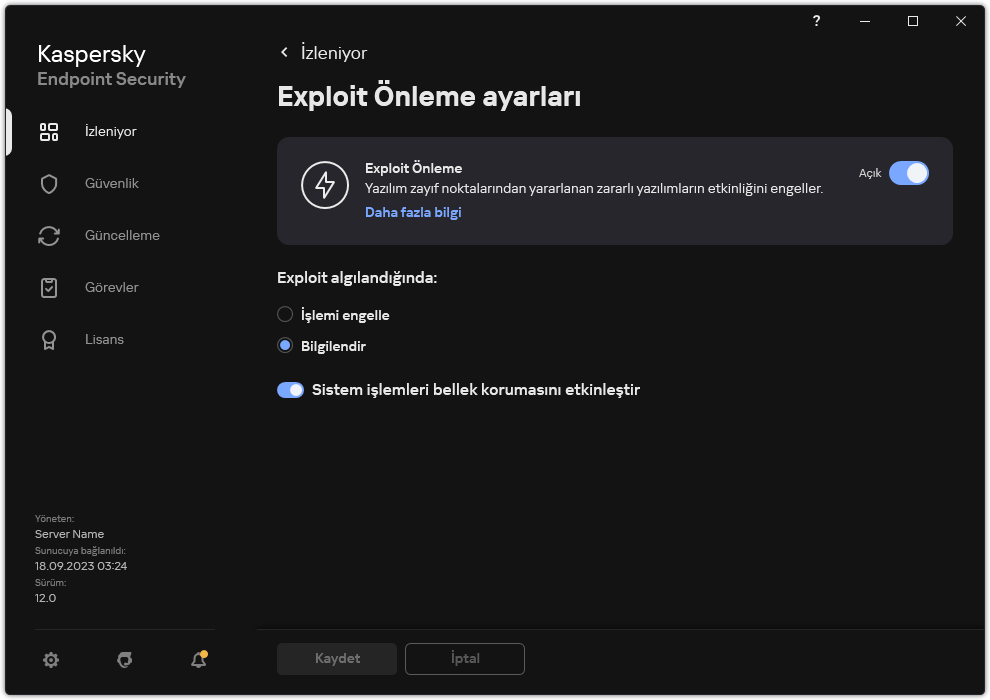990x700 pixels.
Task: Cancel changes with the İptal button
Action: click(464, 658)
